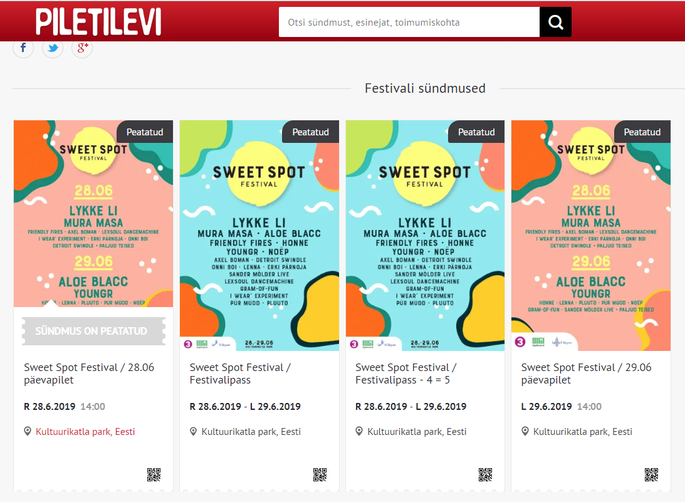Open QR code on Festivalipass 4 = 5 card
The height and width of the screenshot is (502, 685).
485,475
